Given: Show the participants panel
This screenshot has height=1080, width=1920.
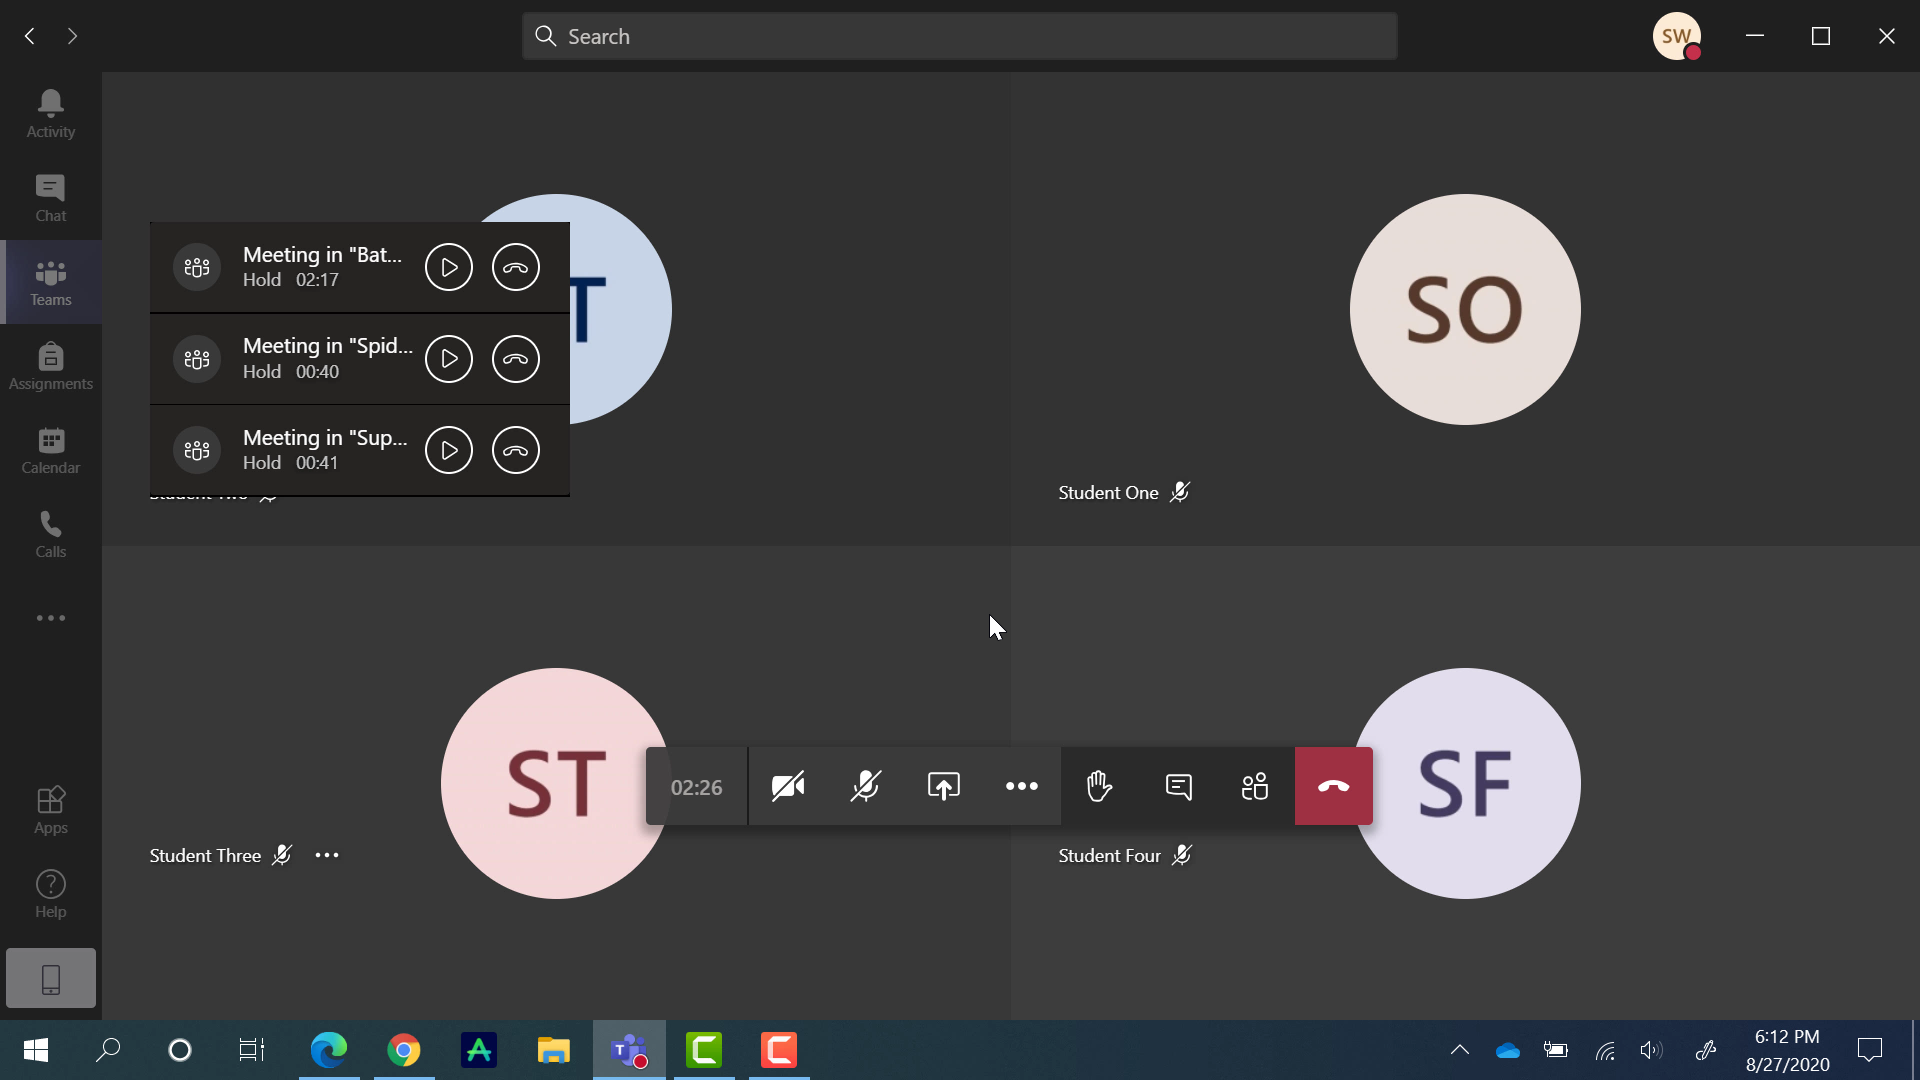Looking at the screenshot, I should tap(1255, 786).
